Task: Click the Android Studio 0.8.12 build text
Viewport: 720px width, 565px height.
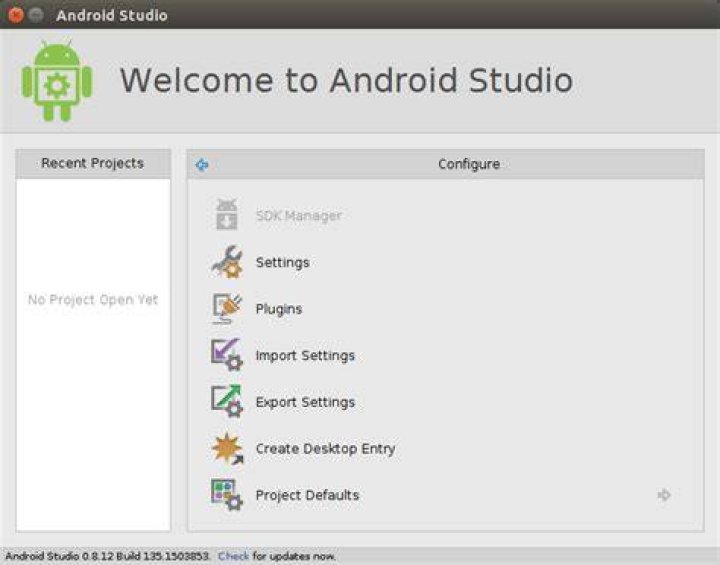Action: pos(108,556)
